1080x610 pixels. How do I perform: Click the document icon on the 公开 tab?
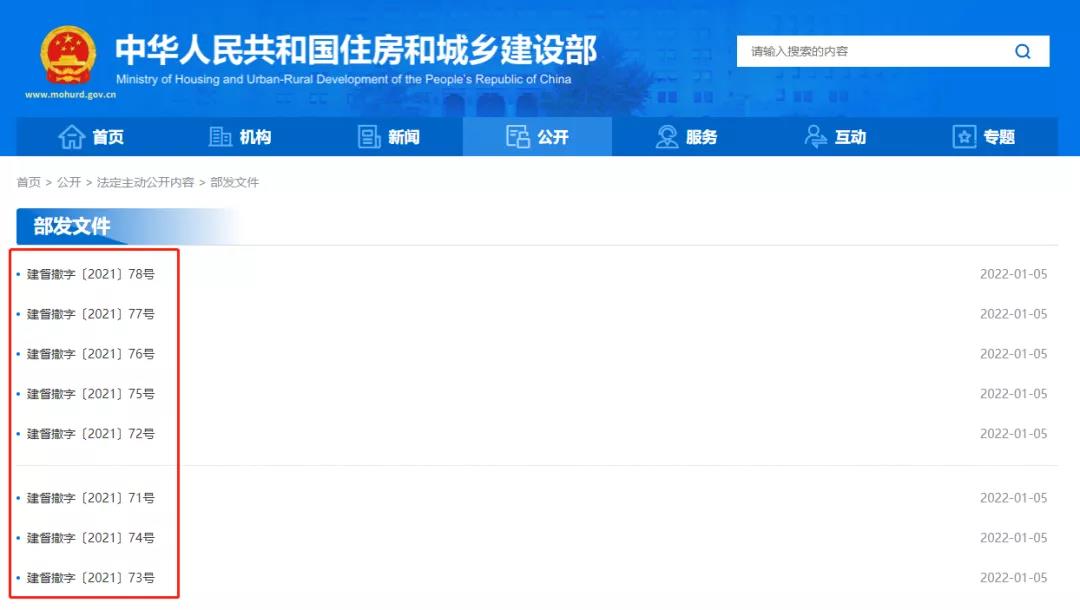518,137
